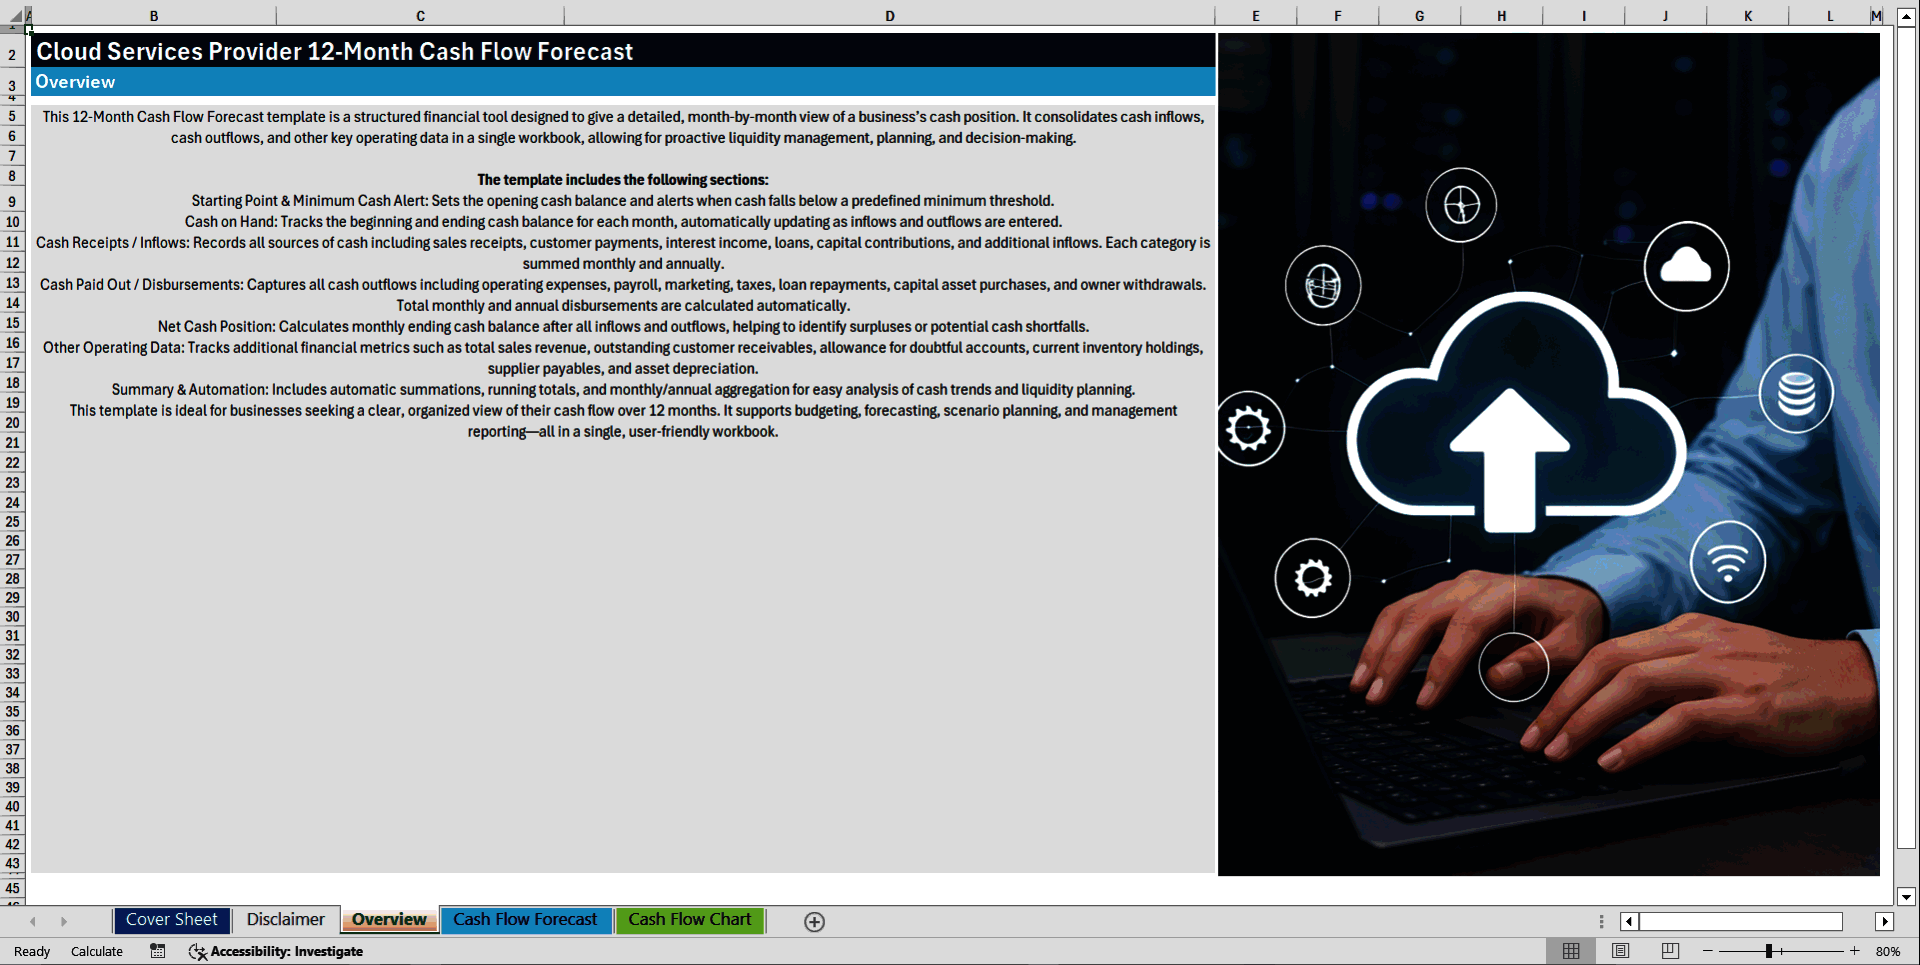Viewport: 1920px width, 965px height.
Task: Select the Normal view icon
Action: 1571,951
